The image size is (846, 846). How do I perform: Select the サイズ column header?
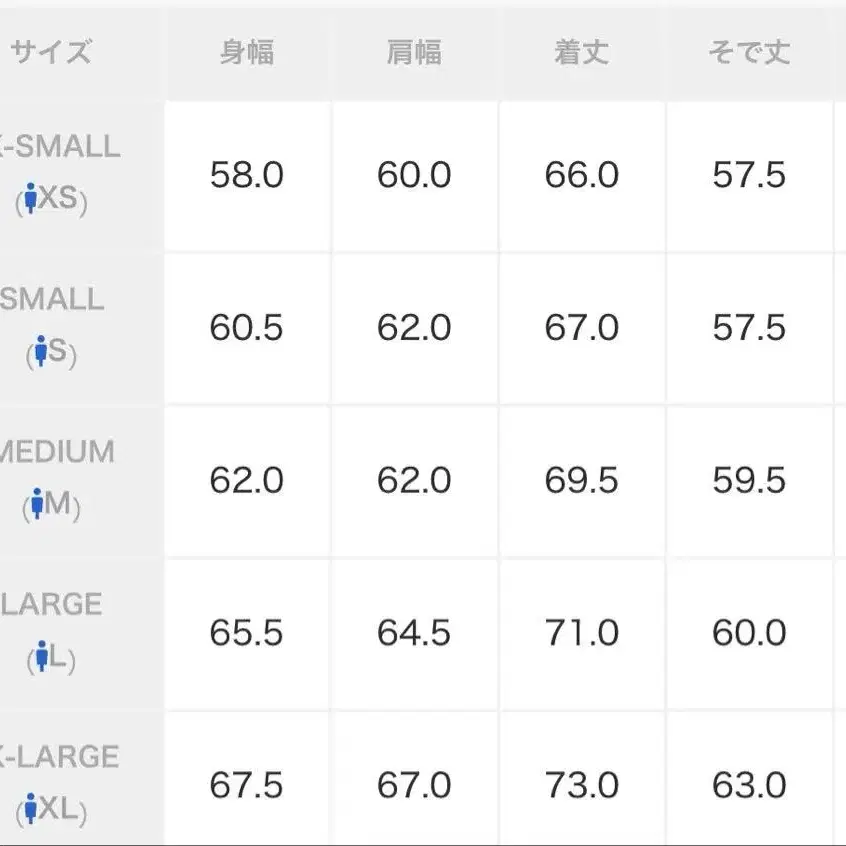[52, 52]
